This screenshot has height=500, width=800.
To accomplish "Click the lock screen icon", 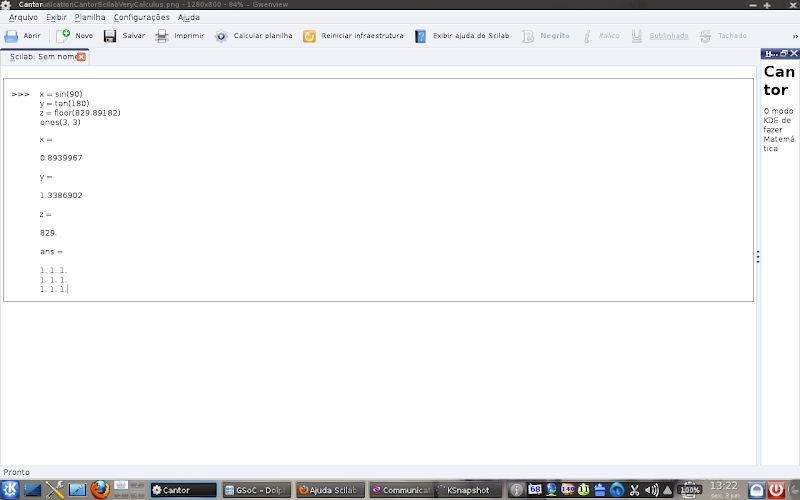I will point(757,490).
